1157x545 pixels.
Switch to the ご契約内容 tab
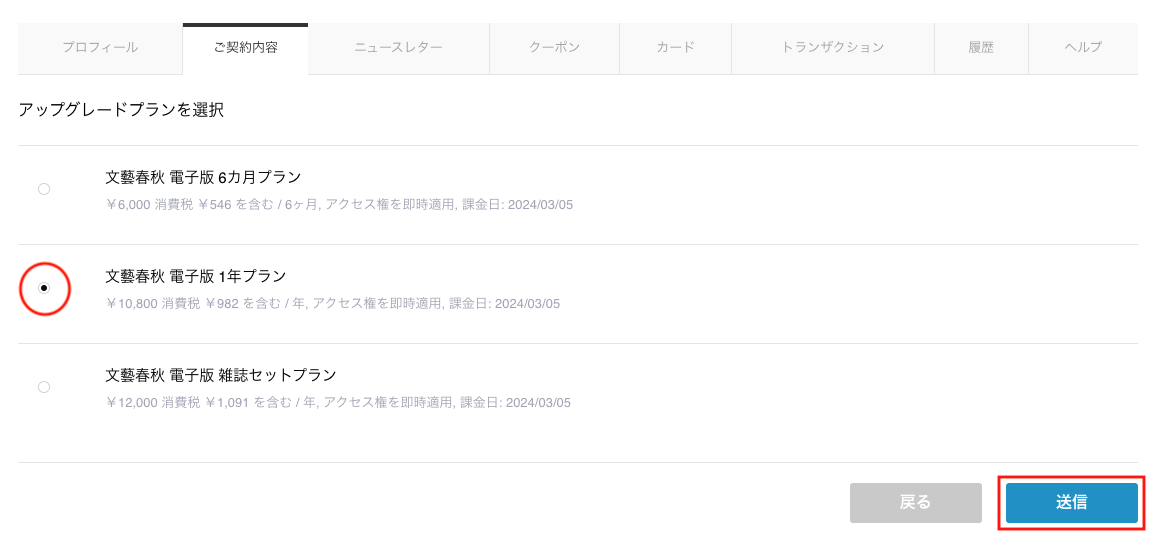coord(246,48)
